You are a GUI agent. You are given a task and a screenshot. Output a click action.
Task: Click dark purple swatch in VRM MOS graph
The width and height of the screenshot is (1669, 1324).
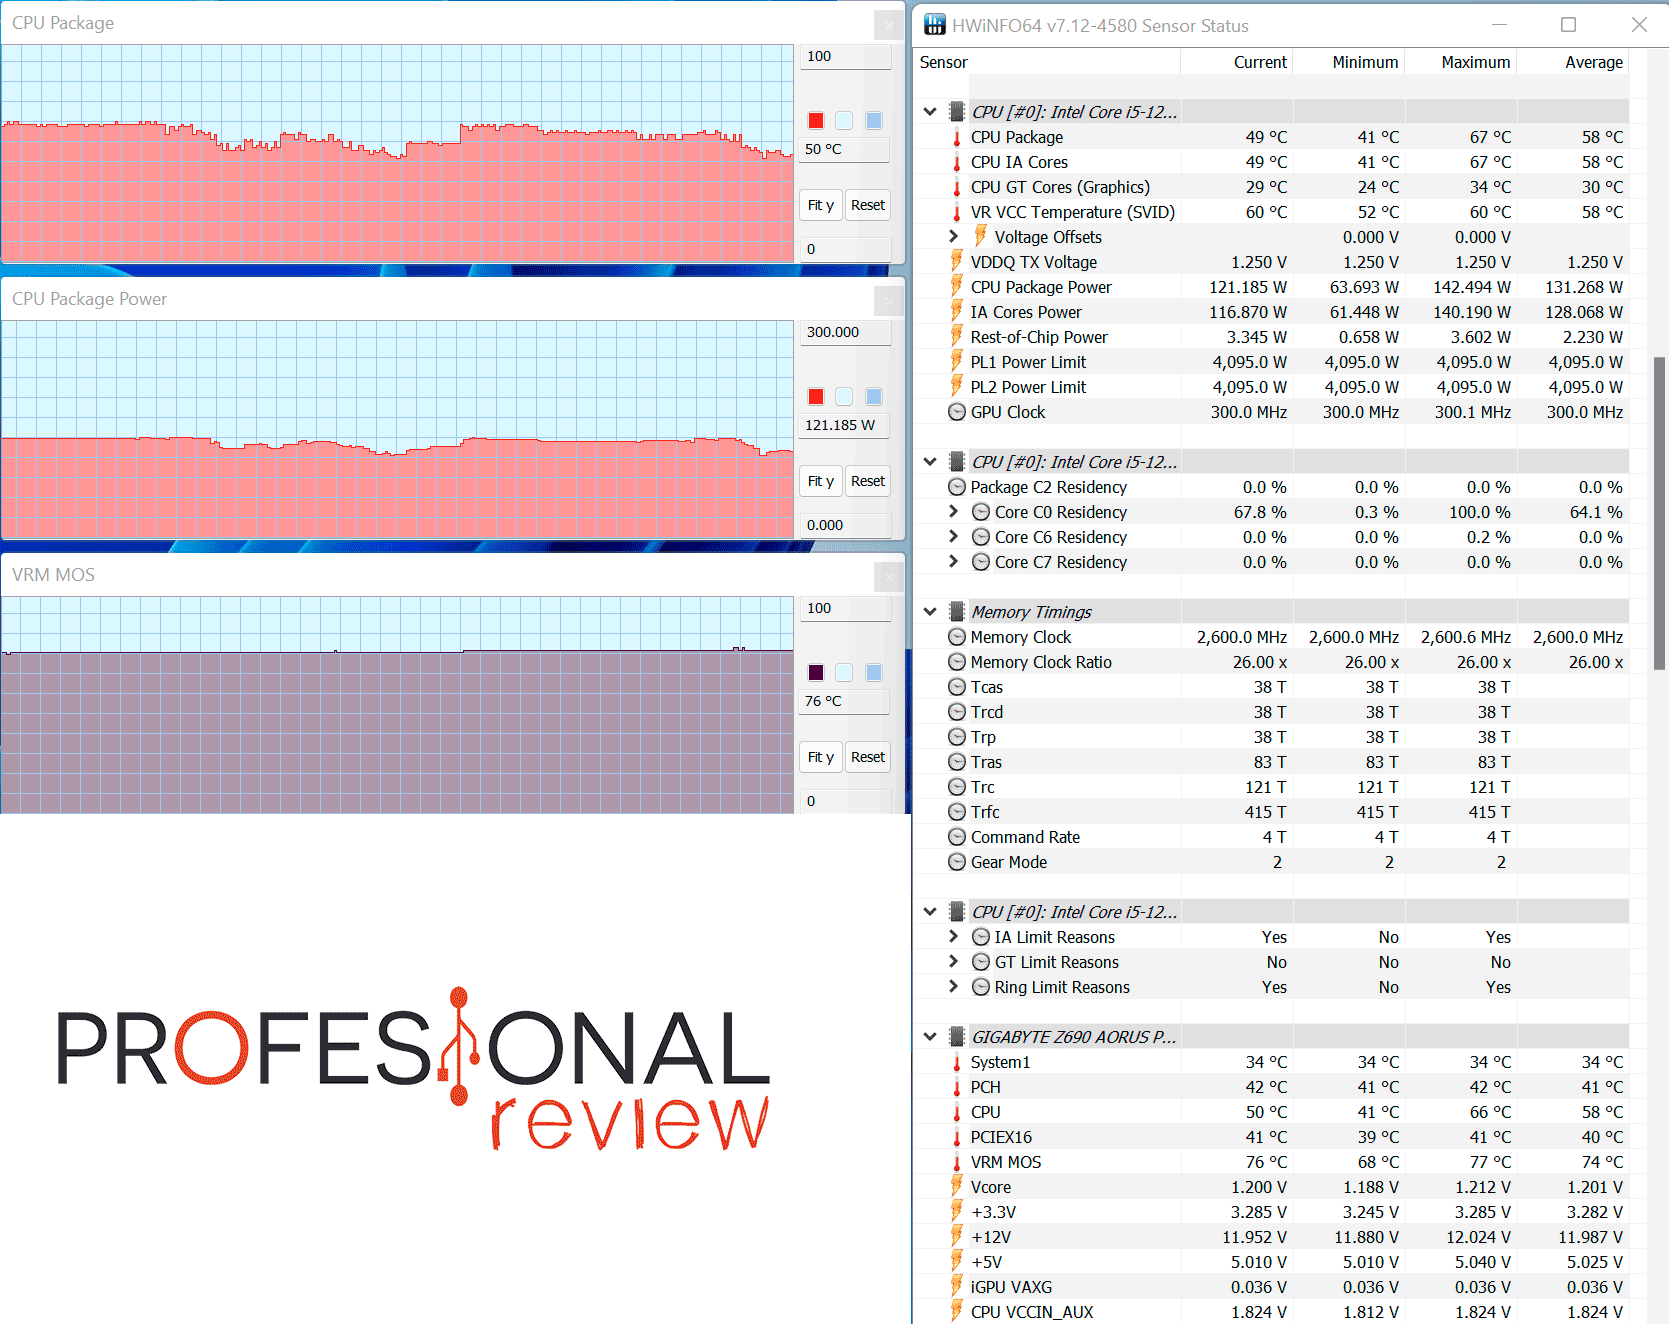(x=816, y=673)
